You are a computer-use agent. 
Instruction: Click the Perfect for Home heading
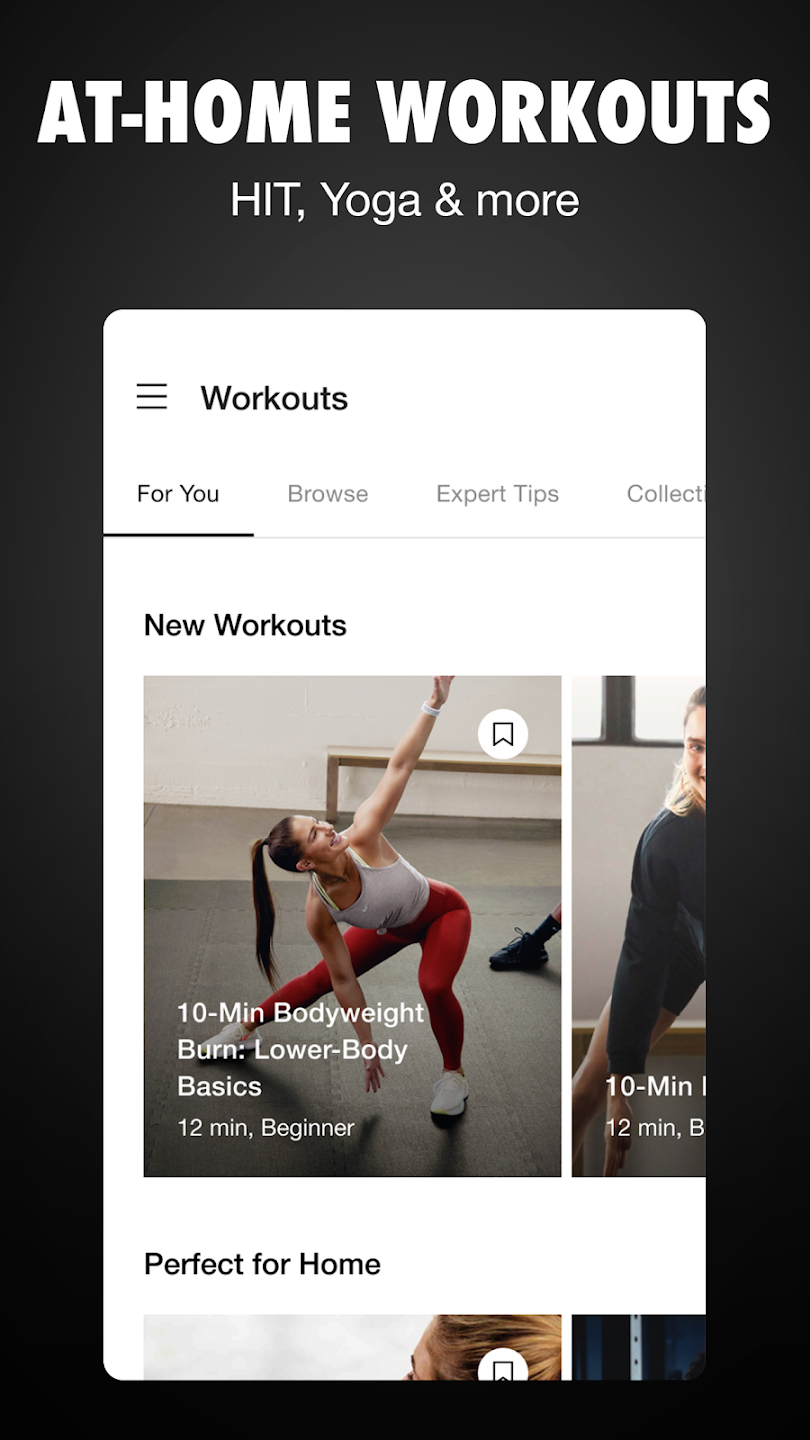click(262, 1264)
